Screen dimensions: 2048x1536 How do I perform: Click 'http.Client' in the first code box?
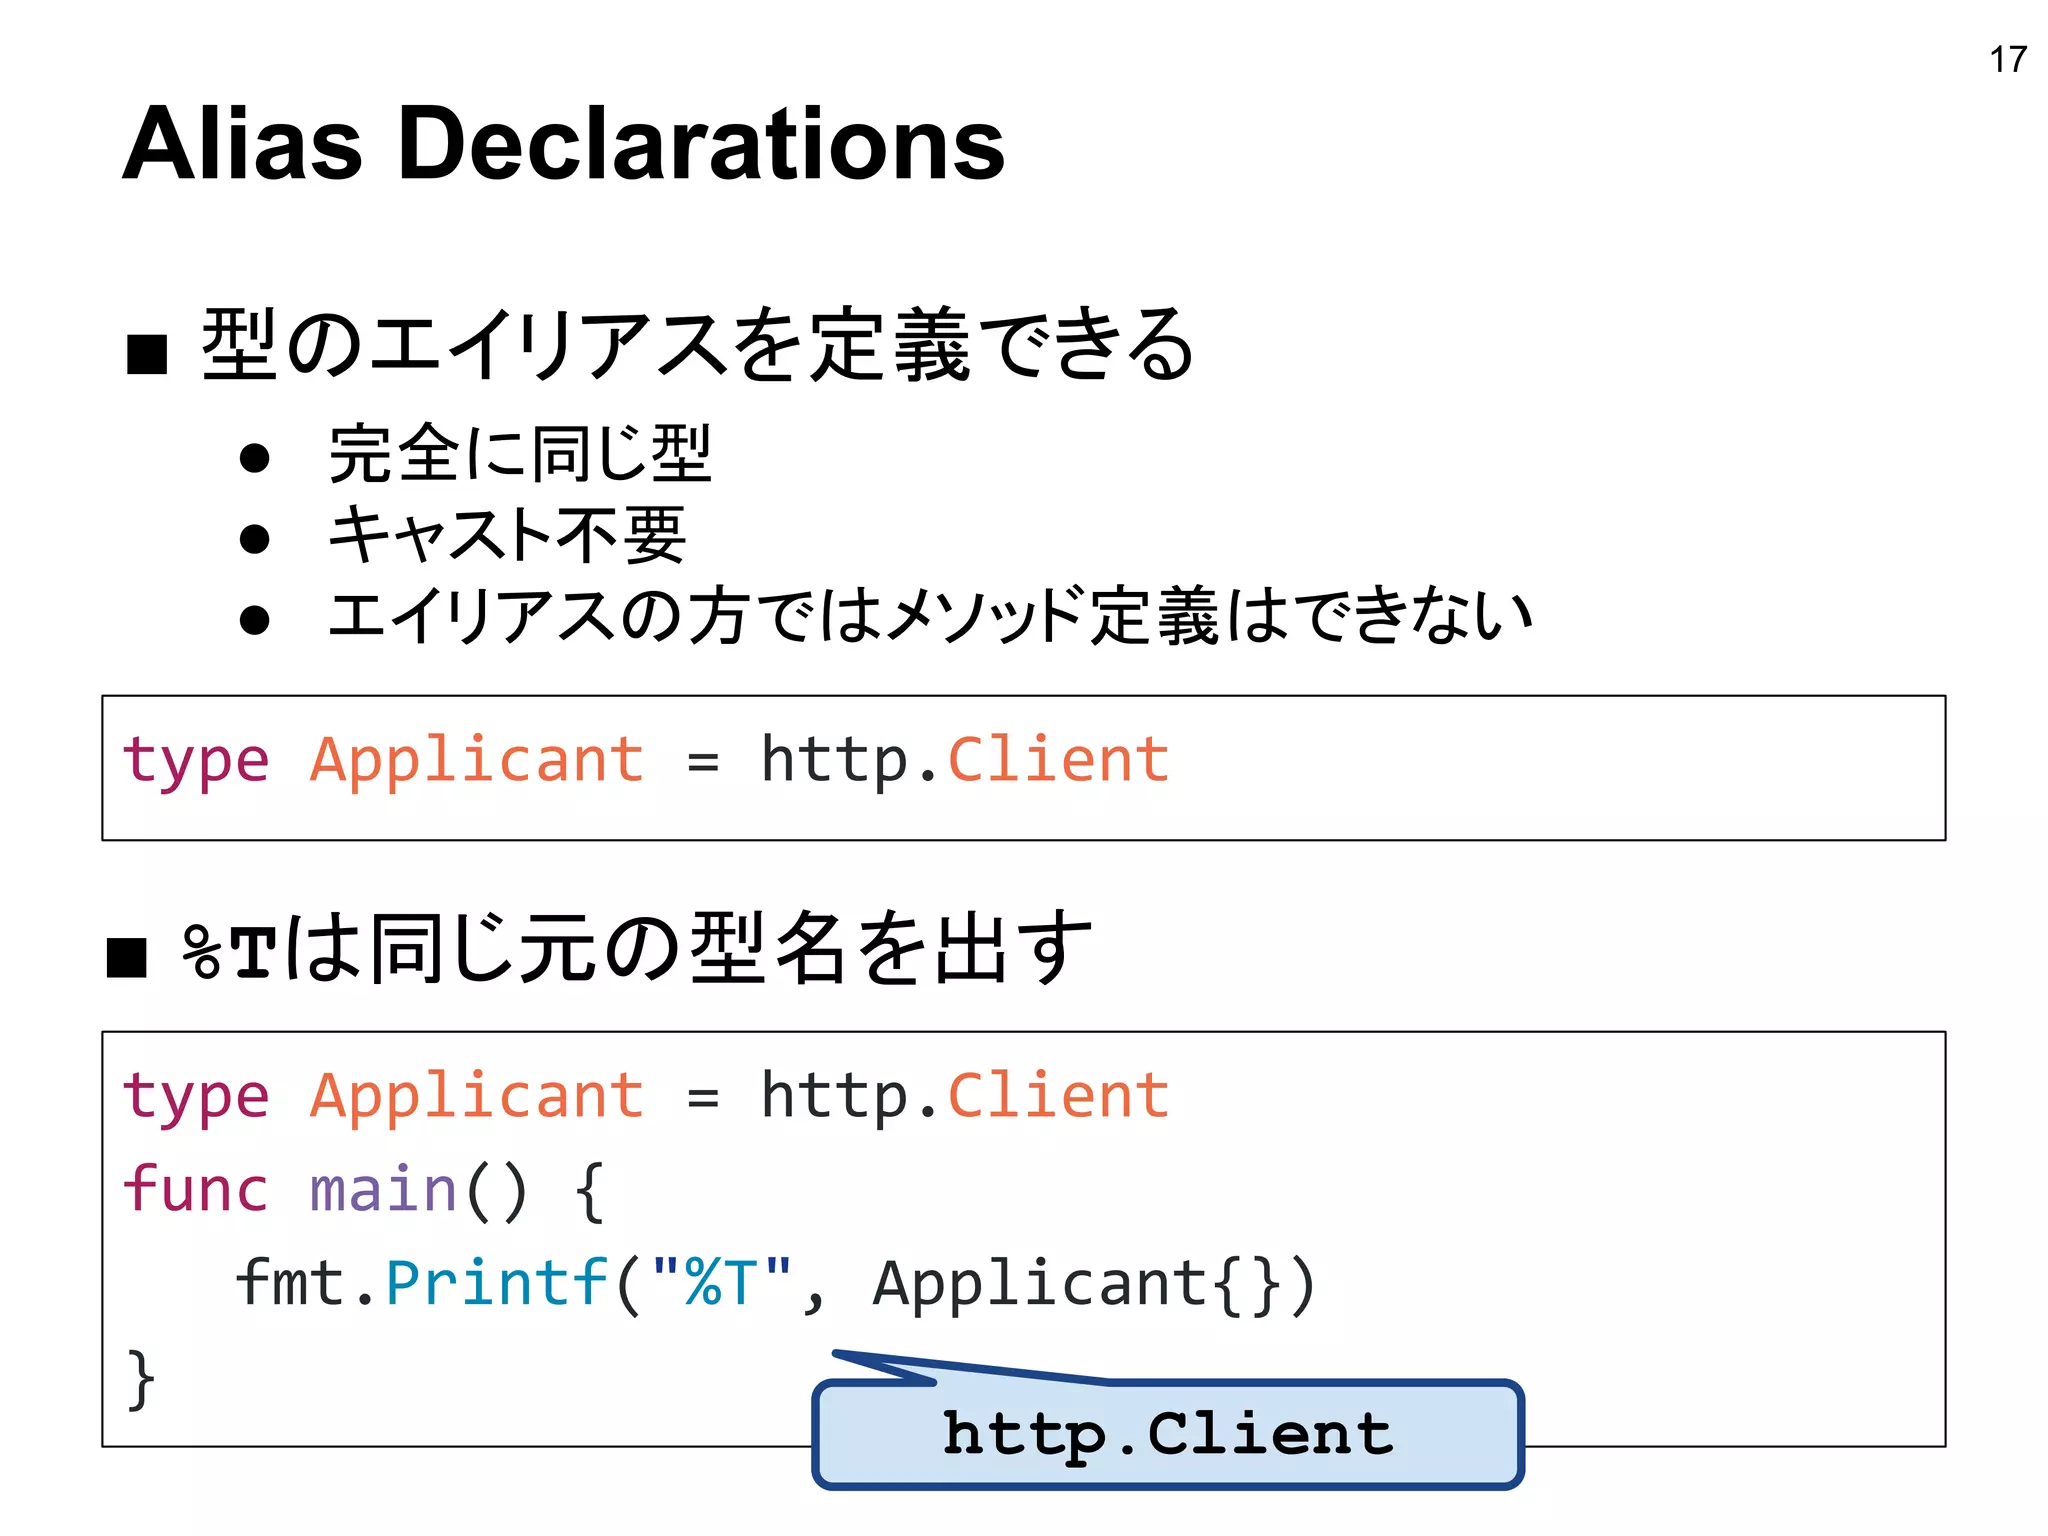pyautogui.click(x=965, y=759)
